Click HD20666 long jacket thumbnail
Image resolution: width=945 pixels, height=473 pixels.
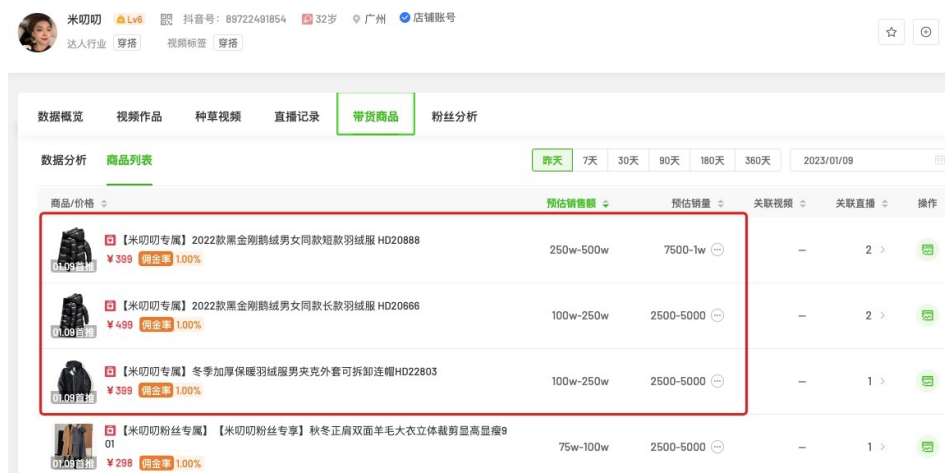click(x=74, y=315)
